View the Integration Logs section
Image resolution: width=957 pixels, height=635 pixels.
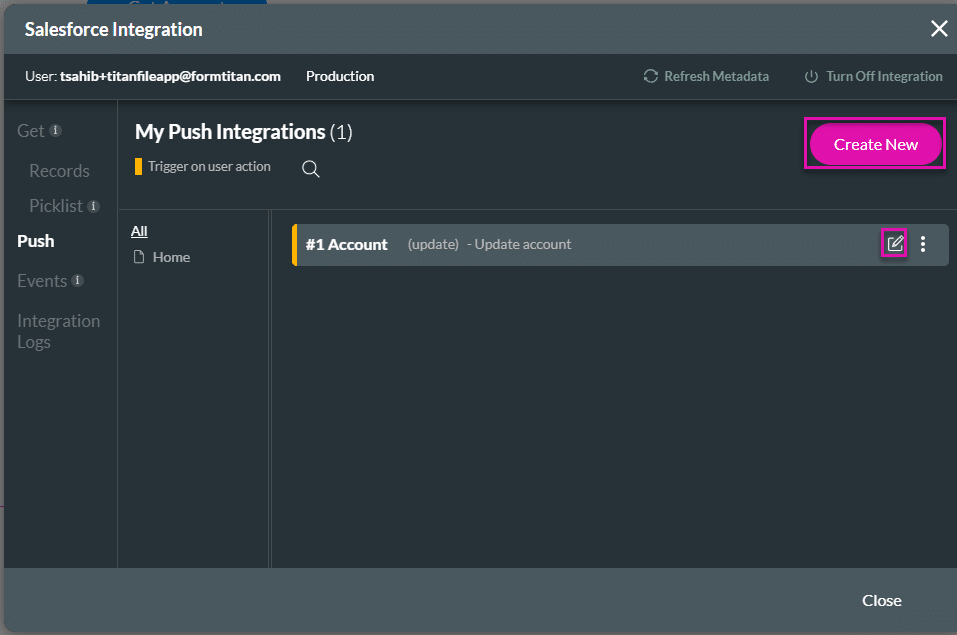(58, 330)
